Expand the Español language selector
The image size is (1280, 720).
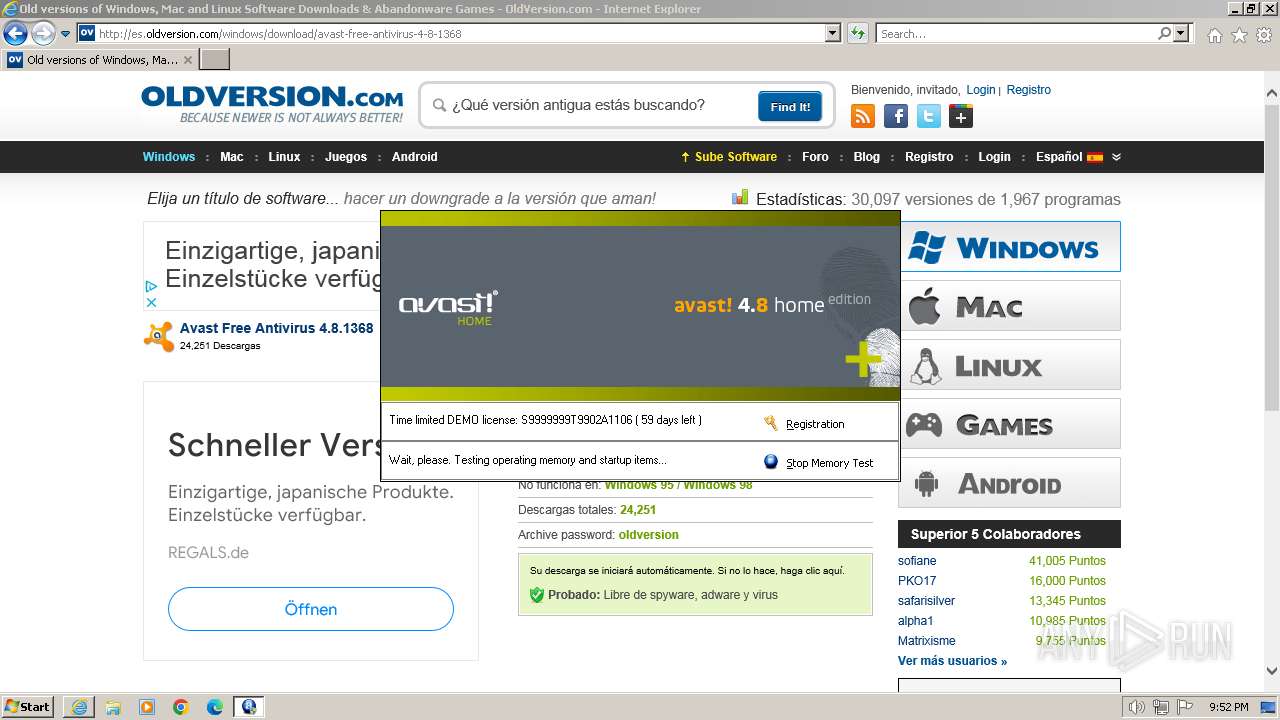(x=1078, y=157)
